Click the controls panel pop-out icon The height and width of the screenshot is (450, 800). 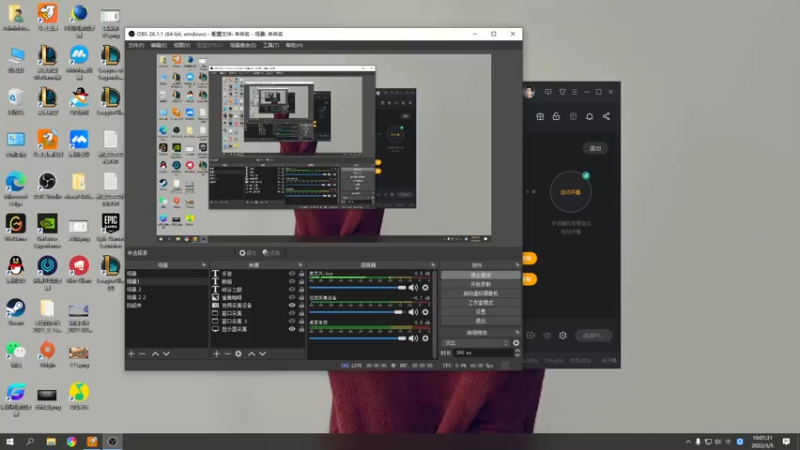[x=517, y=265]
